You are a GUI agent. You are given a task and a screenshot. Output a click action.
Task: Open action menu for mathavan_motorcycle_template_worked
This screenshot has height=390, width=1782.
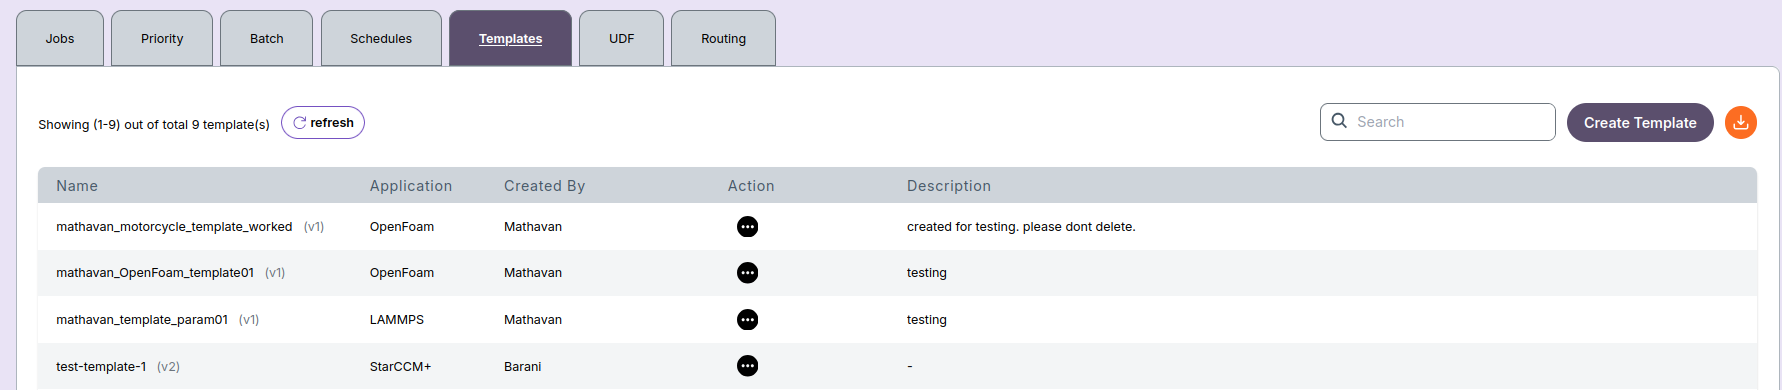tap(747, 227)
